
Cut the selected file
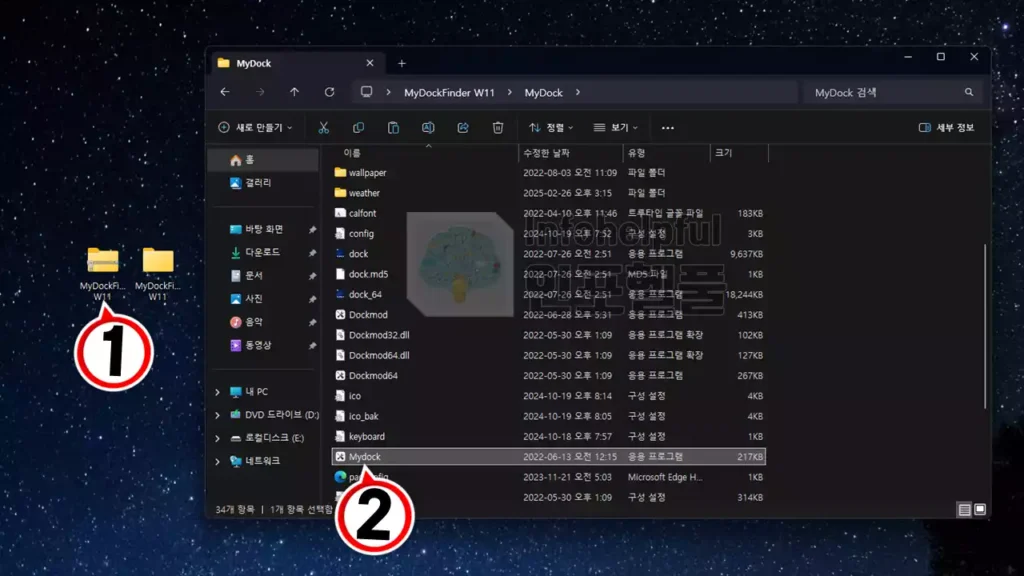pos(324,127)
